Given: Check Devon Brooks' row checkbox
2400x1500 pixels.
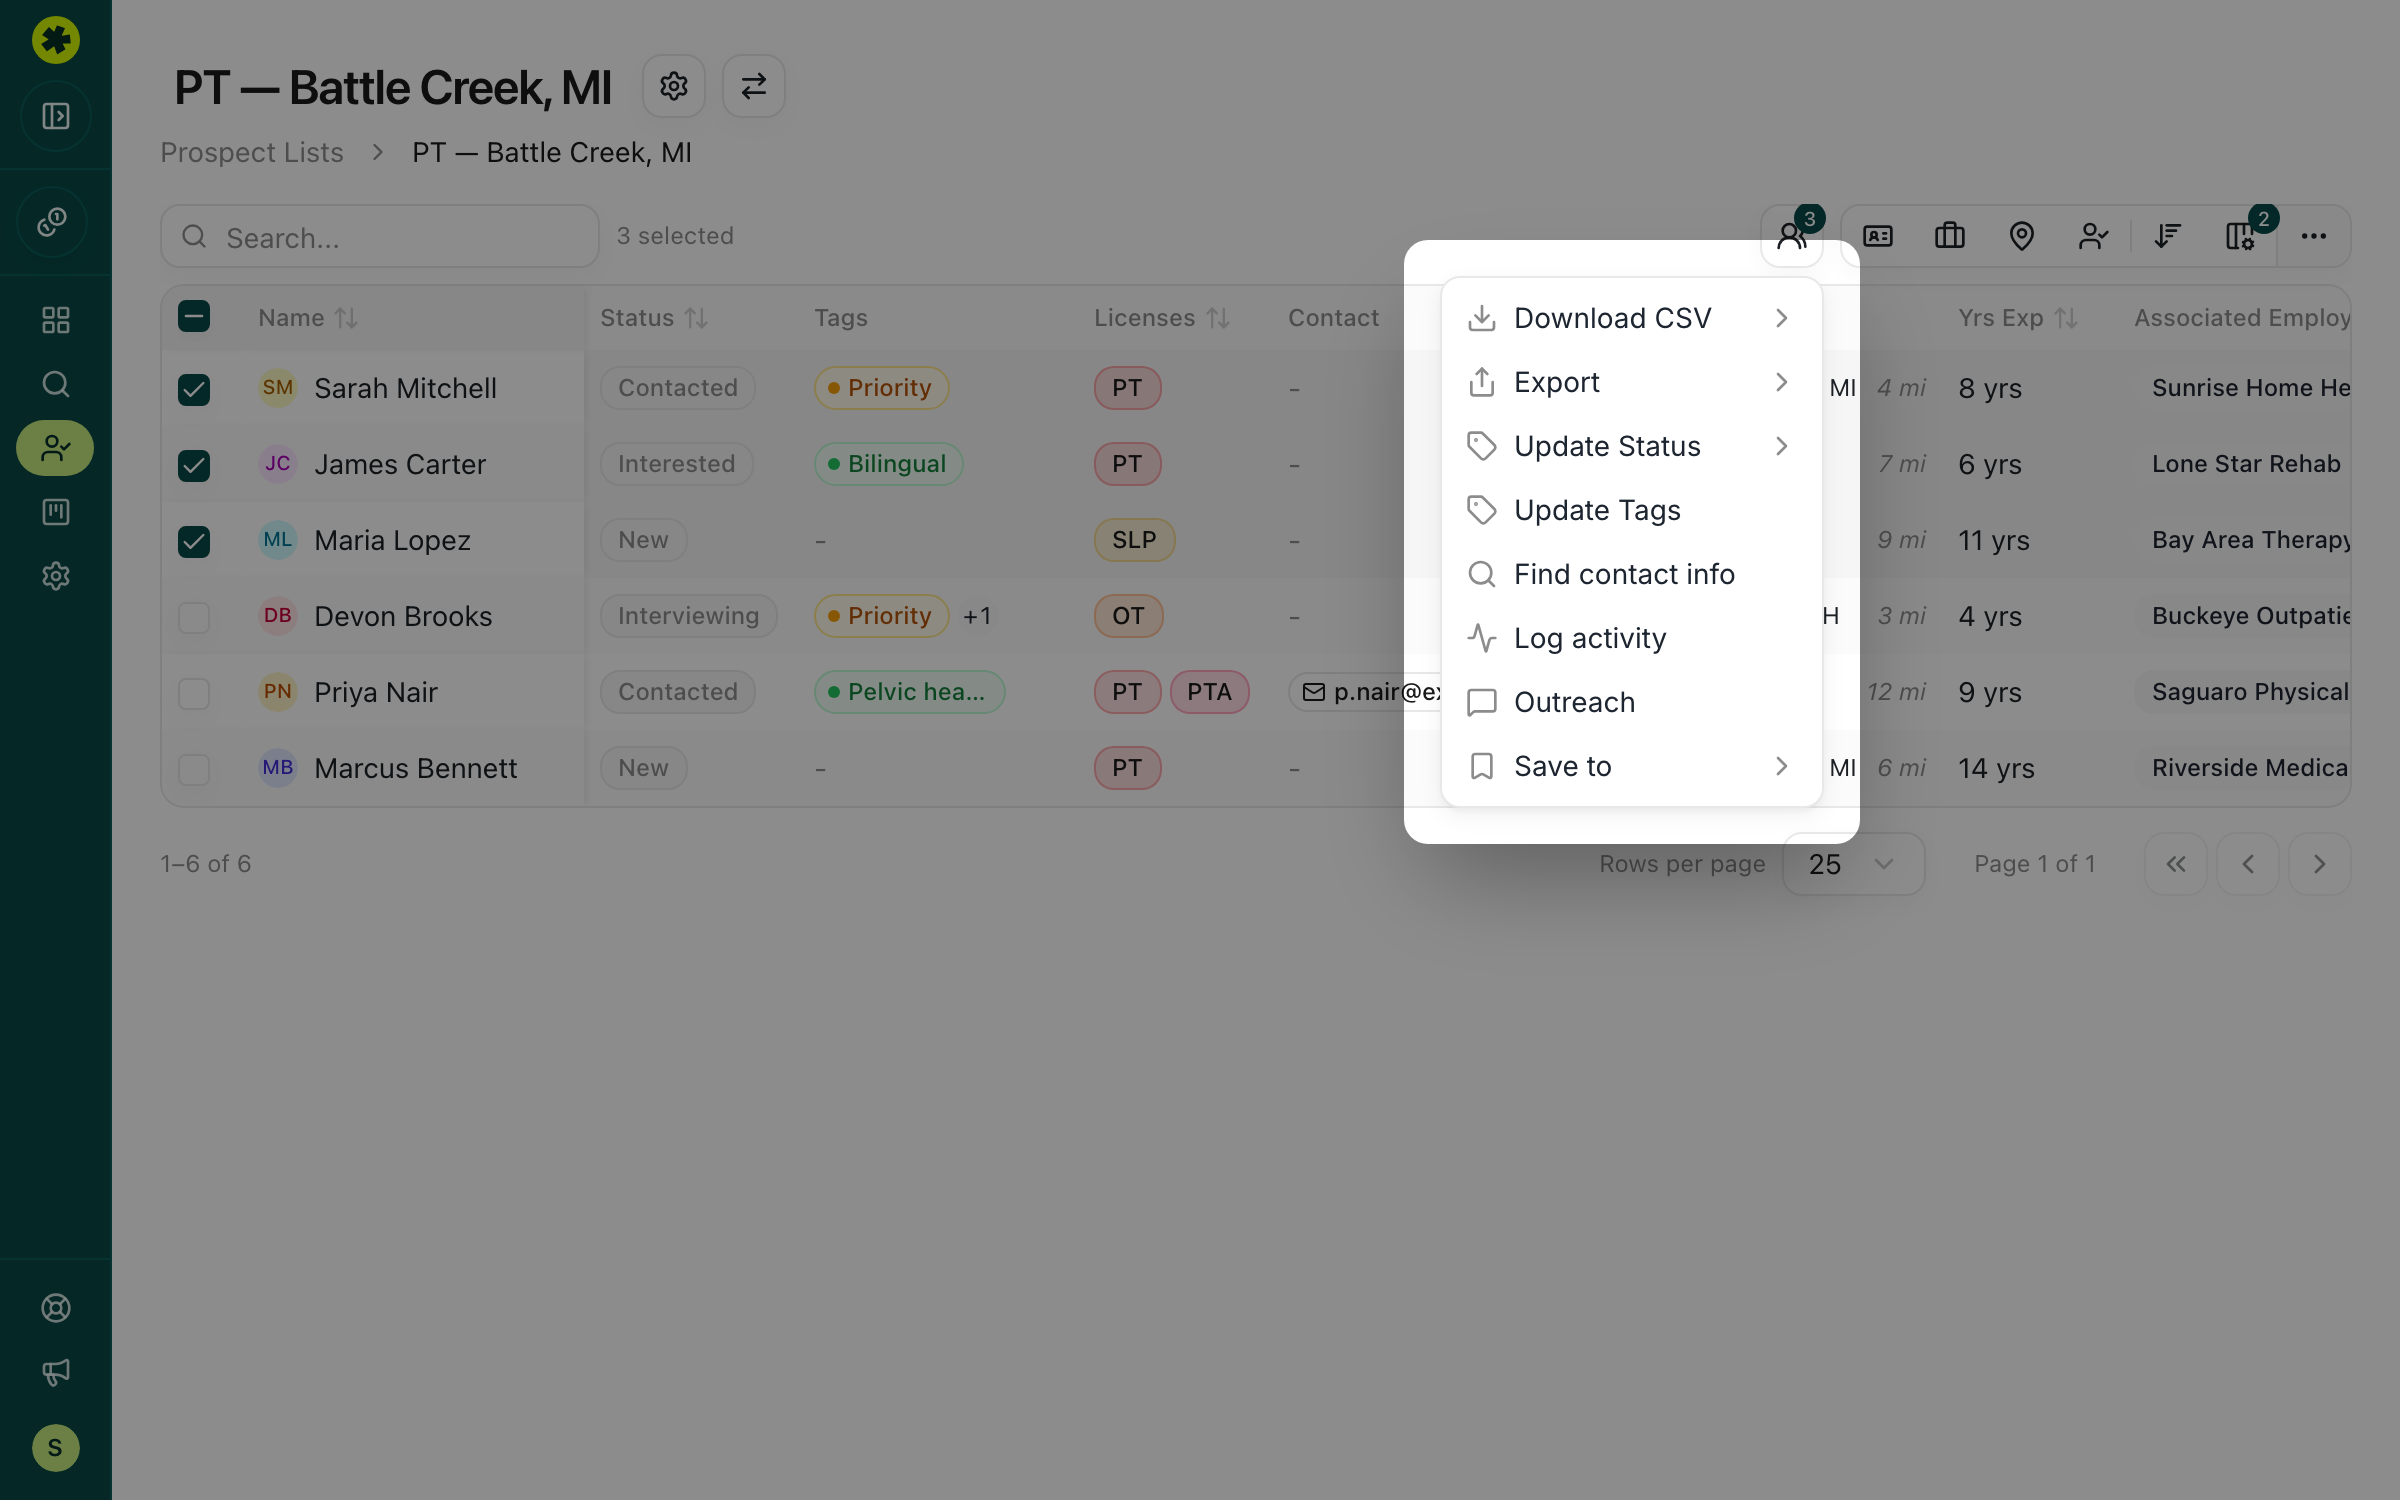Looking at the screenshot, I should tap(194, 617).
